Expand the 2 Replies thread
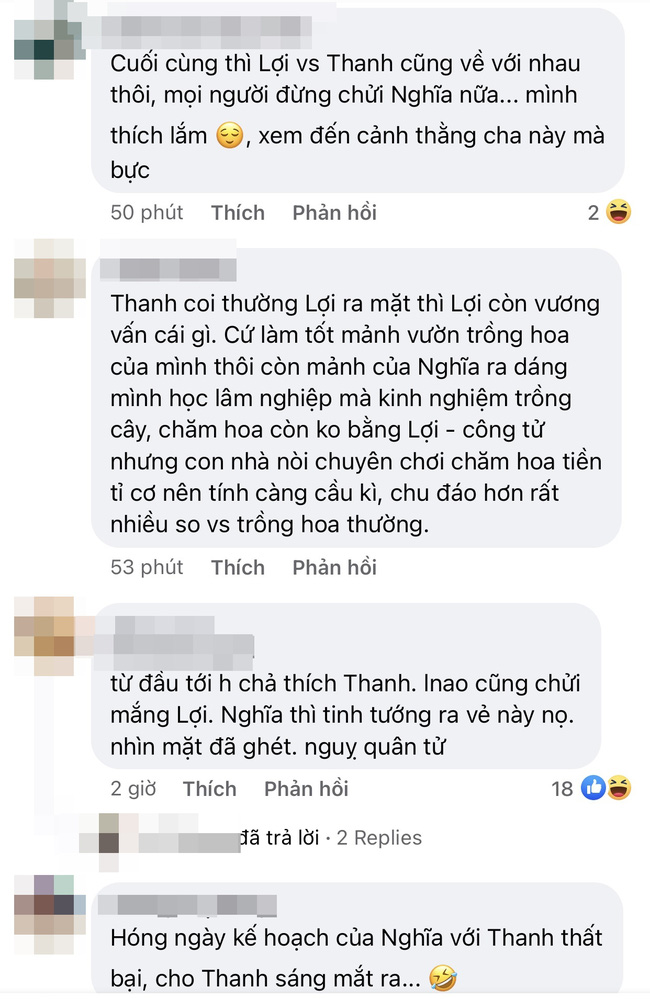Image resolution: width=650 pixels, height=999 pixels. [379, 837]
